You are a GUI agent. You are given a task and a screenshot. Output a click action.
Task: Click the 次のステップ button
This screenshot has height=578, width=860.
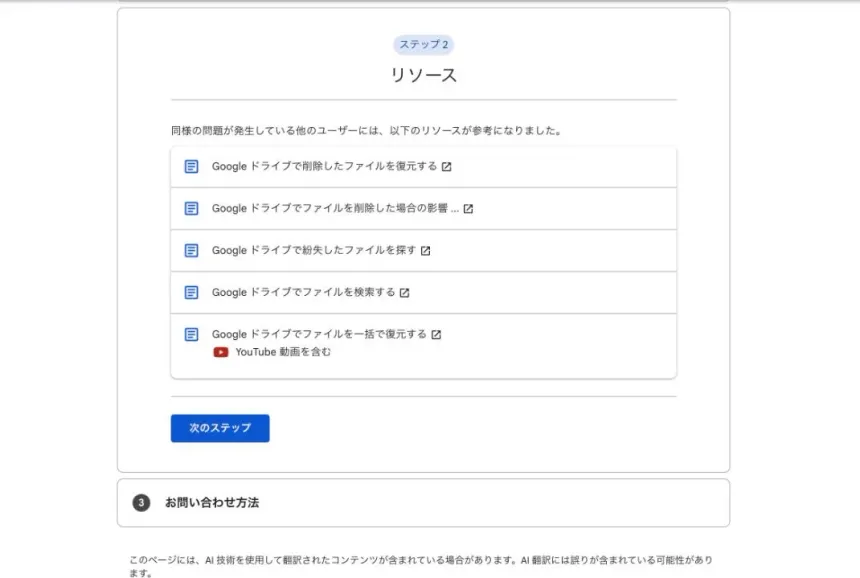tap(220, 428)
